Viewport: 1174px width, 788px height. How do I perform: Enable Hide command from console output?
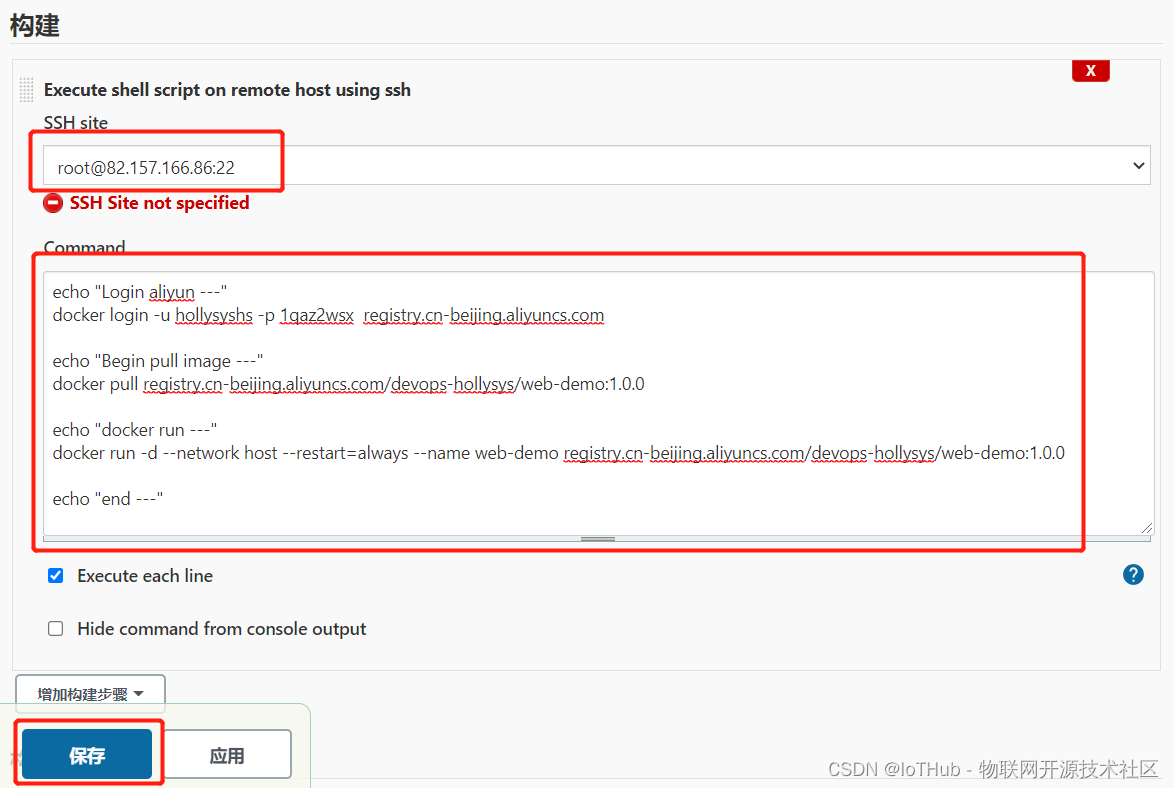[x=55, y=628]
